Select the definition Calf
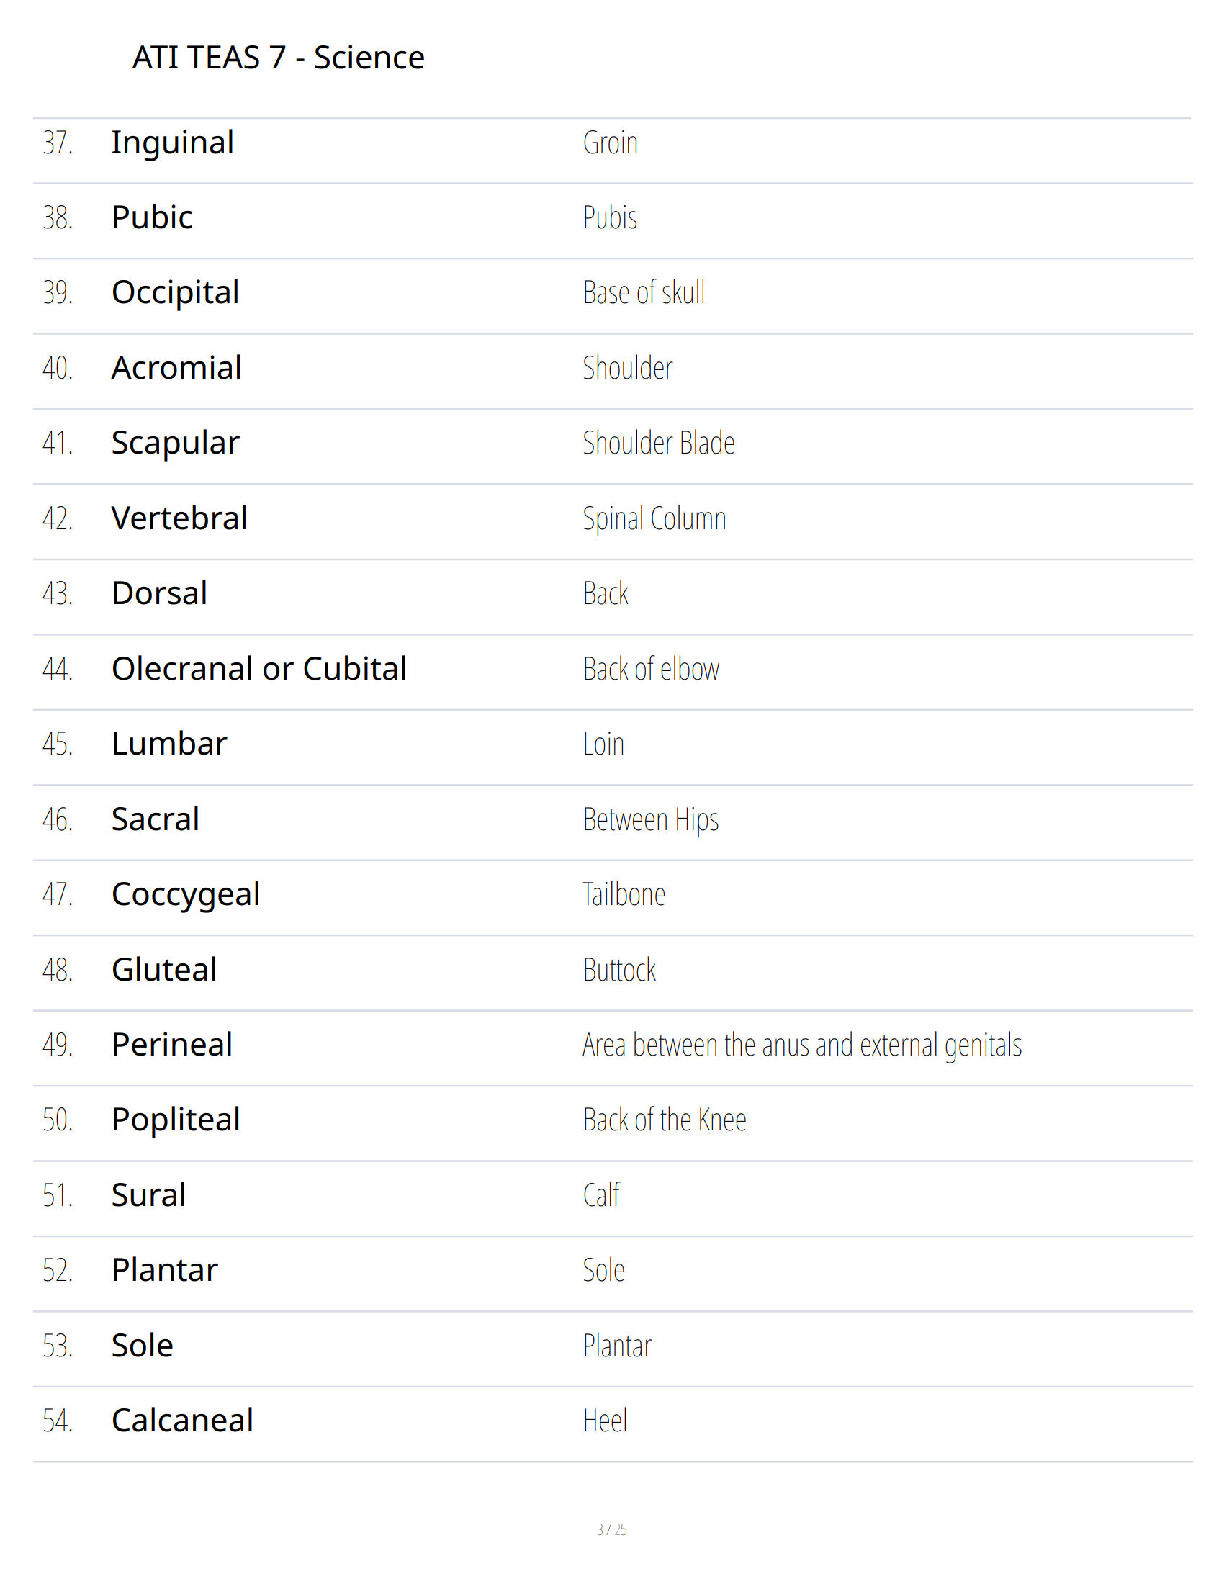The width and height of the screenshot is (1224, 1584). 601,1195
